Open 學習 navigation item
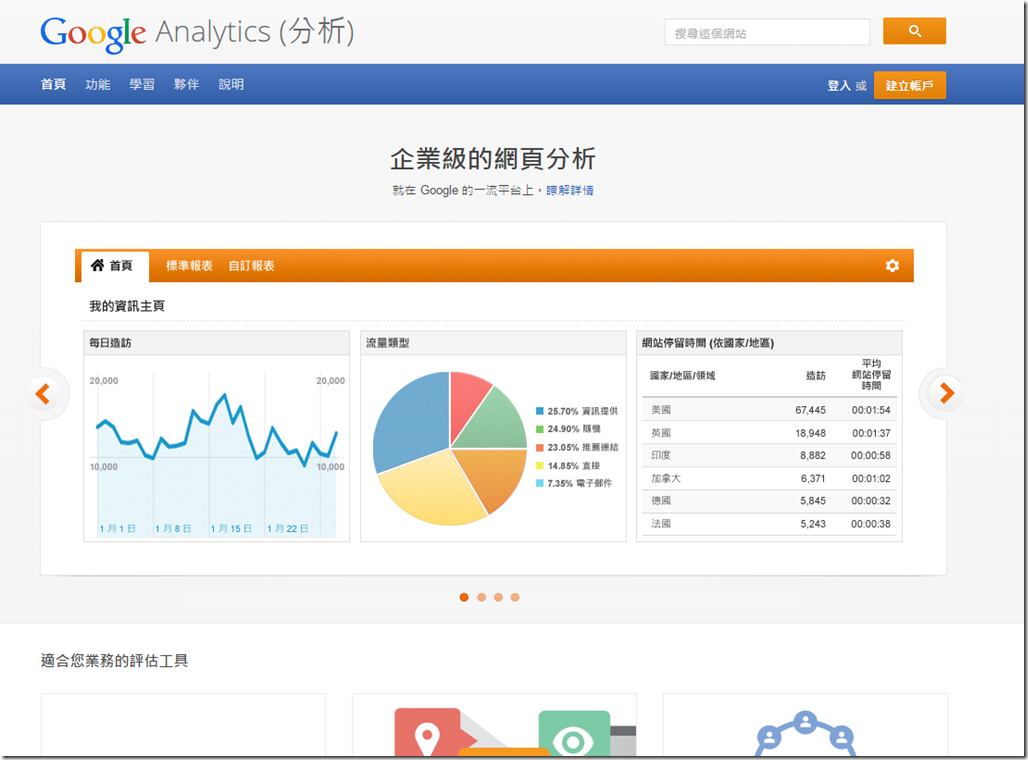The image size is (1028, 760). pos(142,84)
